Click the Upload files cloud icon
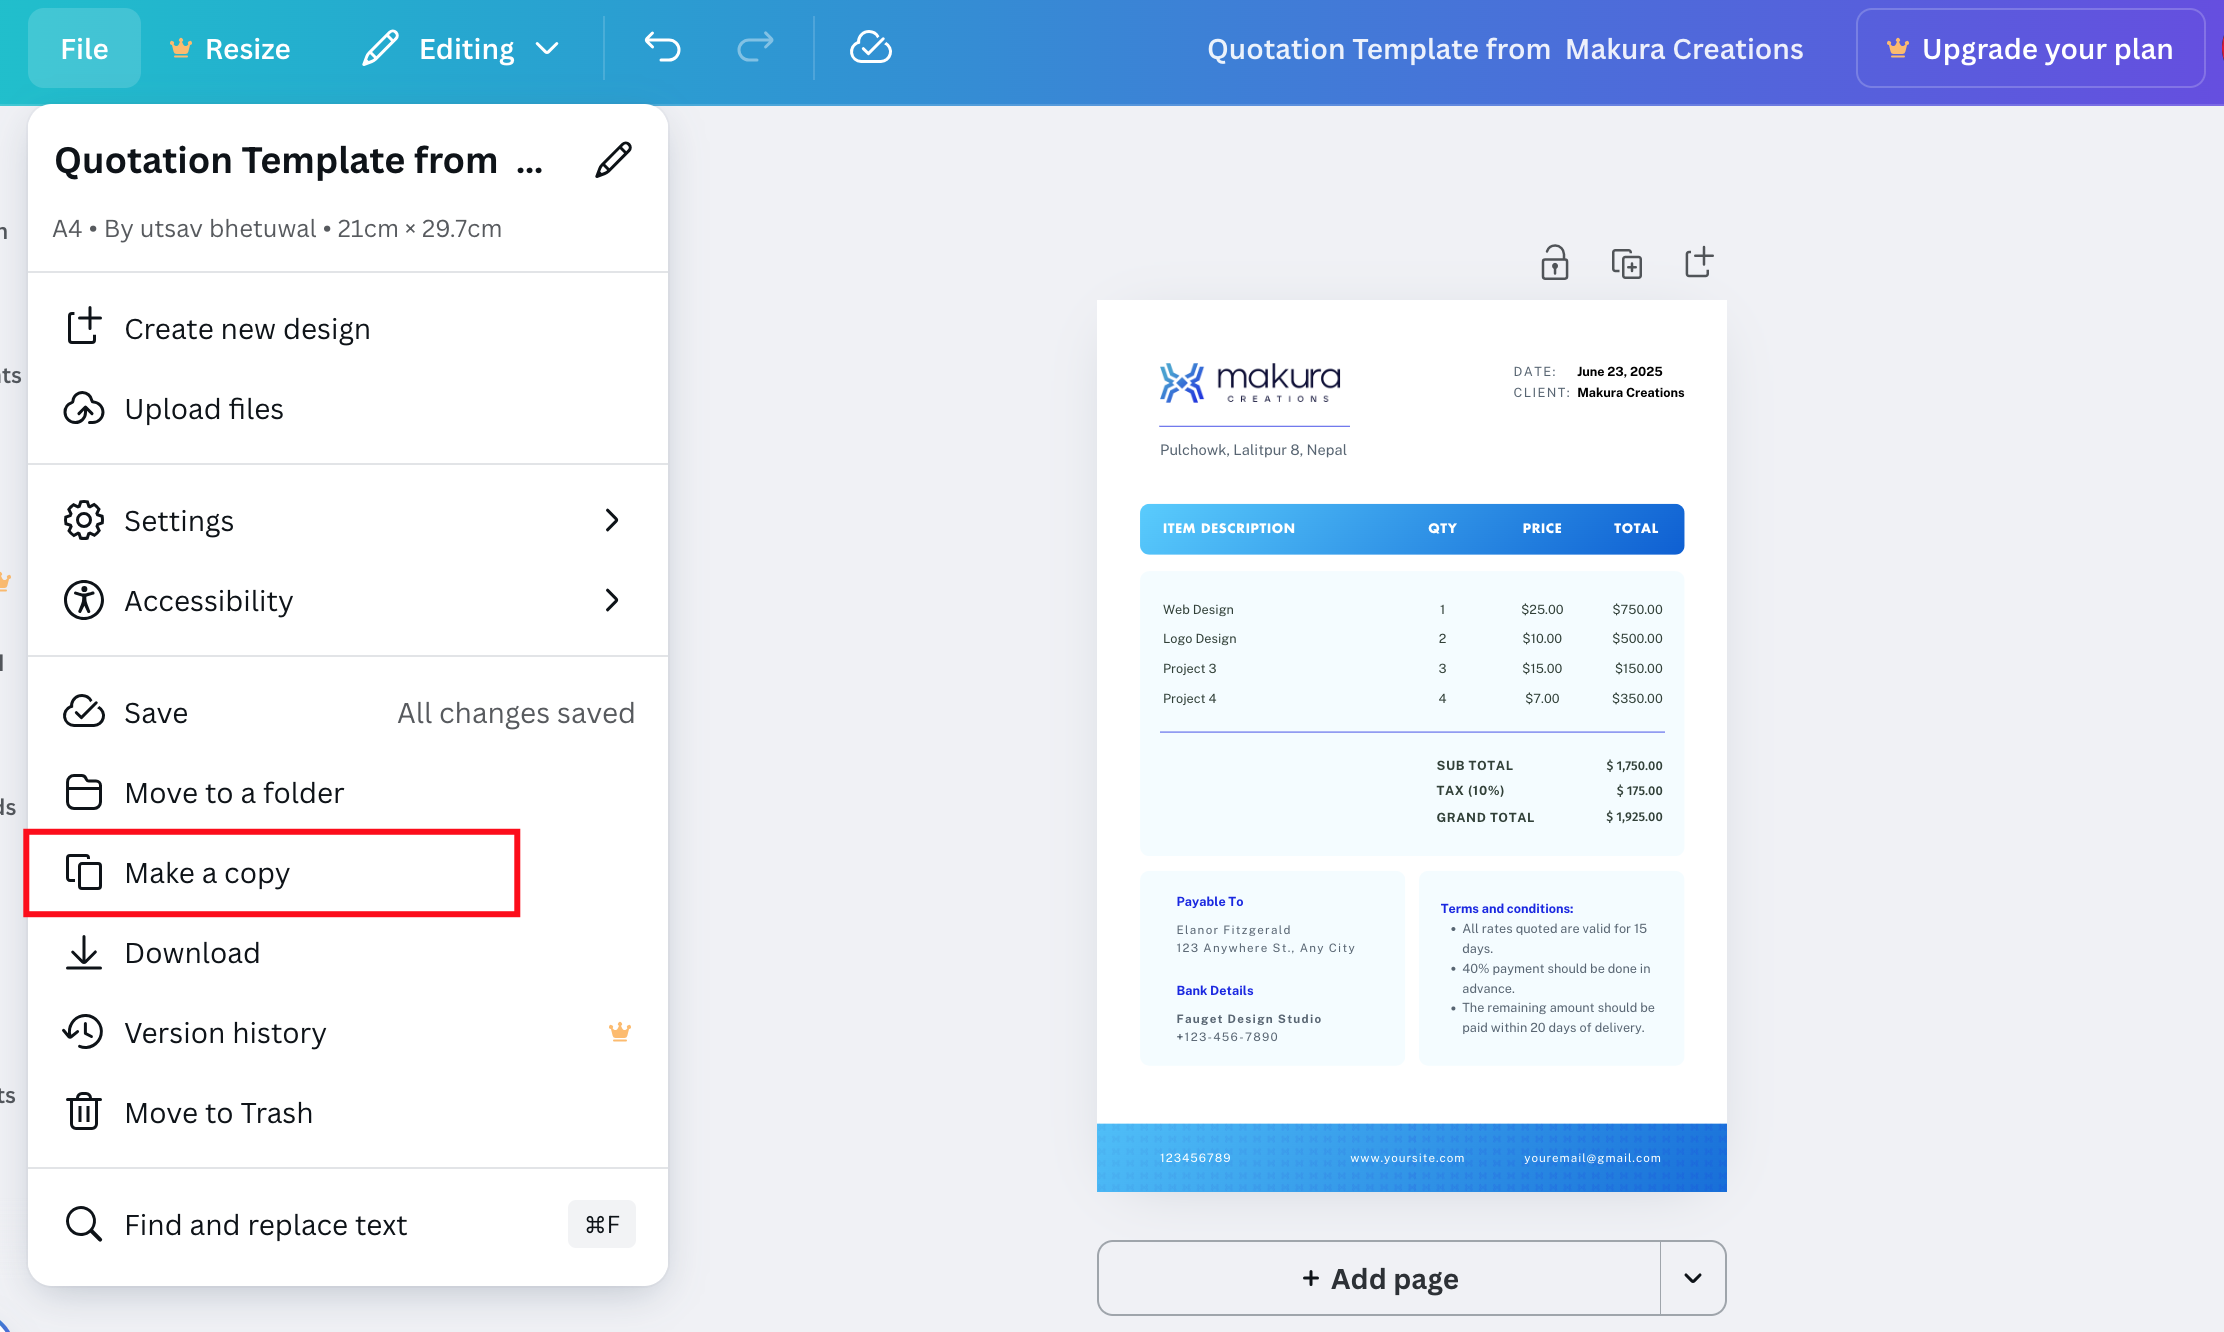 tap(84, 408)
